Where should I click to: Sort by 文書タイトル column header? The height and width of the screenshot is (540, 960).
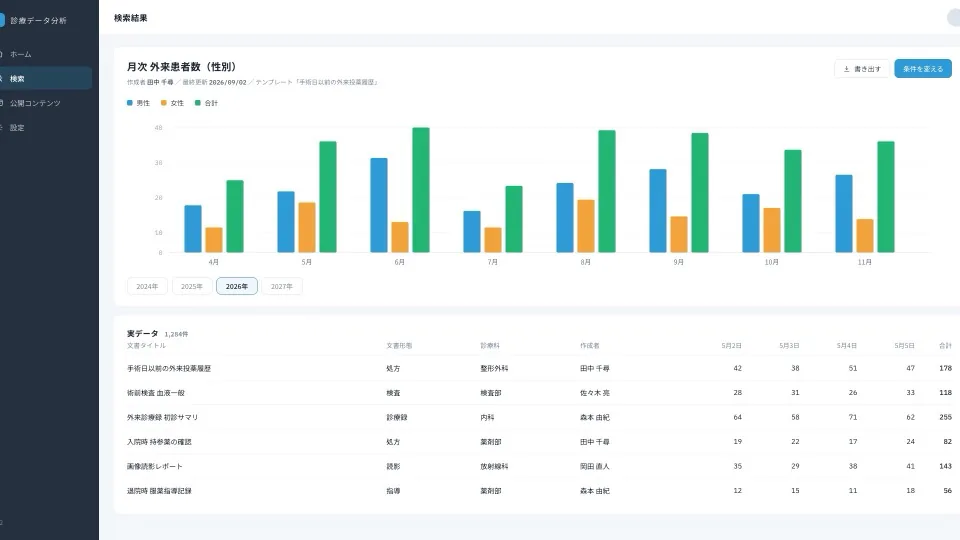pyautogui.click(x=146, y=345)
